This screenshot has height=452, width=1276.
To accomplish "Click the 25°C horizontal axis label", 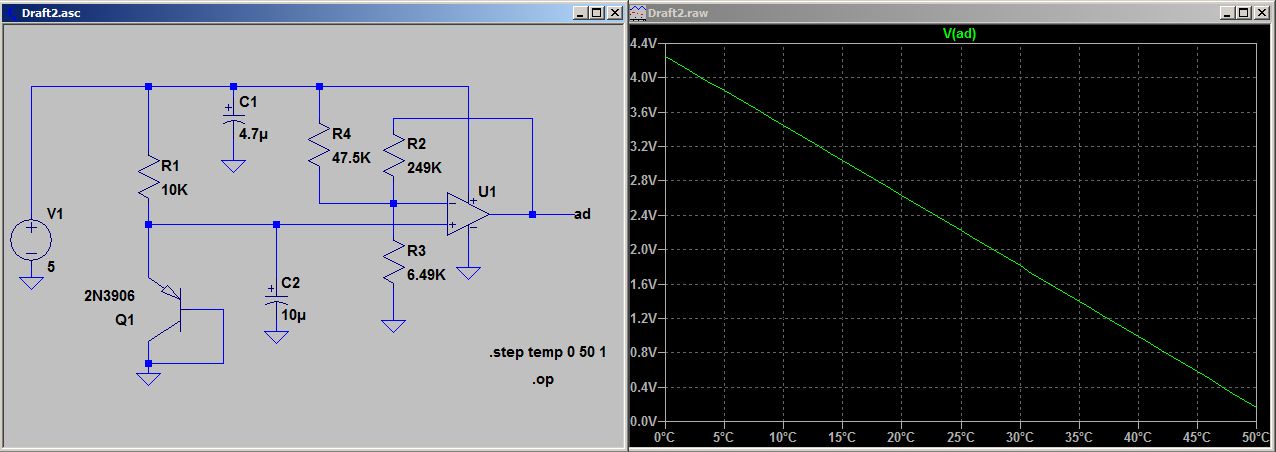I will 960,438.
